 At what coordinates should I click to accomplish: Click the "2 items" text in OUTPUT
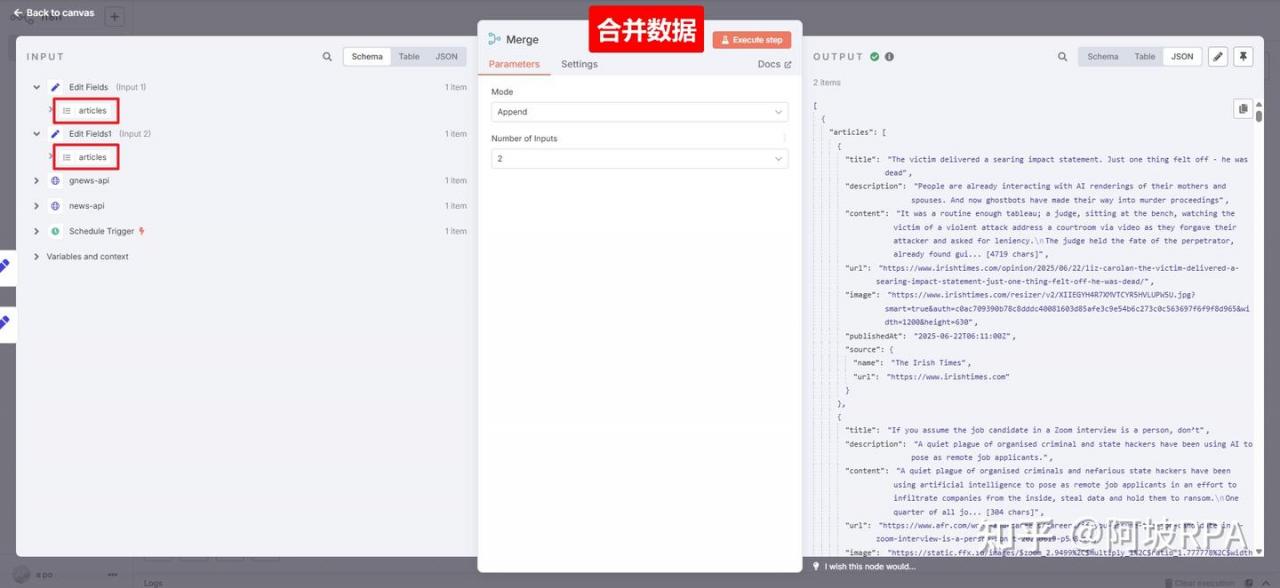[827, 83]
